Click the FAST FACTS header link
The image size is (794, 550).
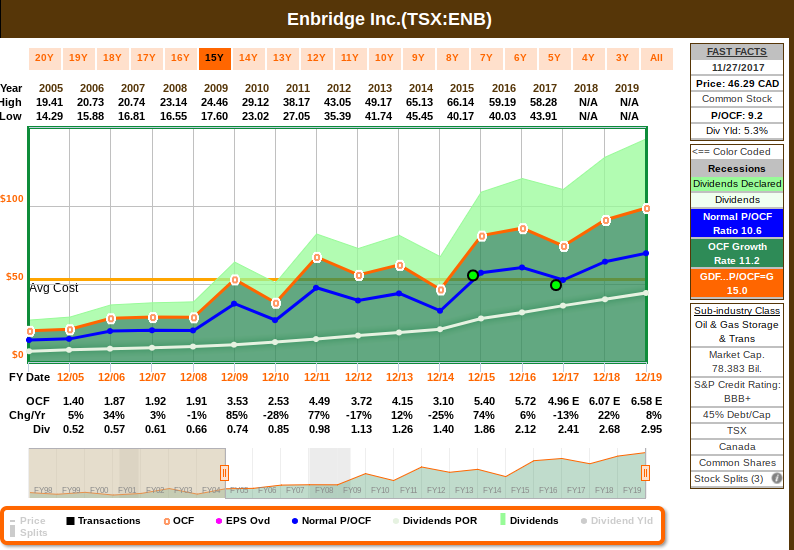(x=737, y=52)
